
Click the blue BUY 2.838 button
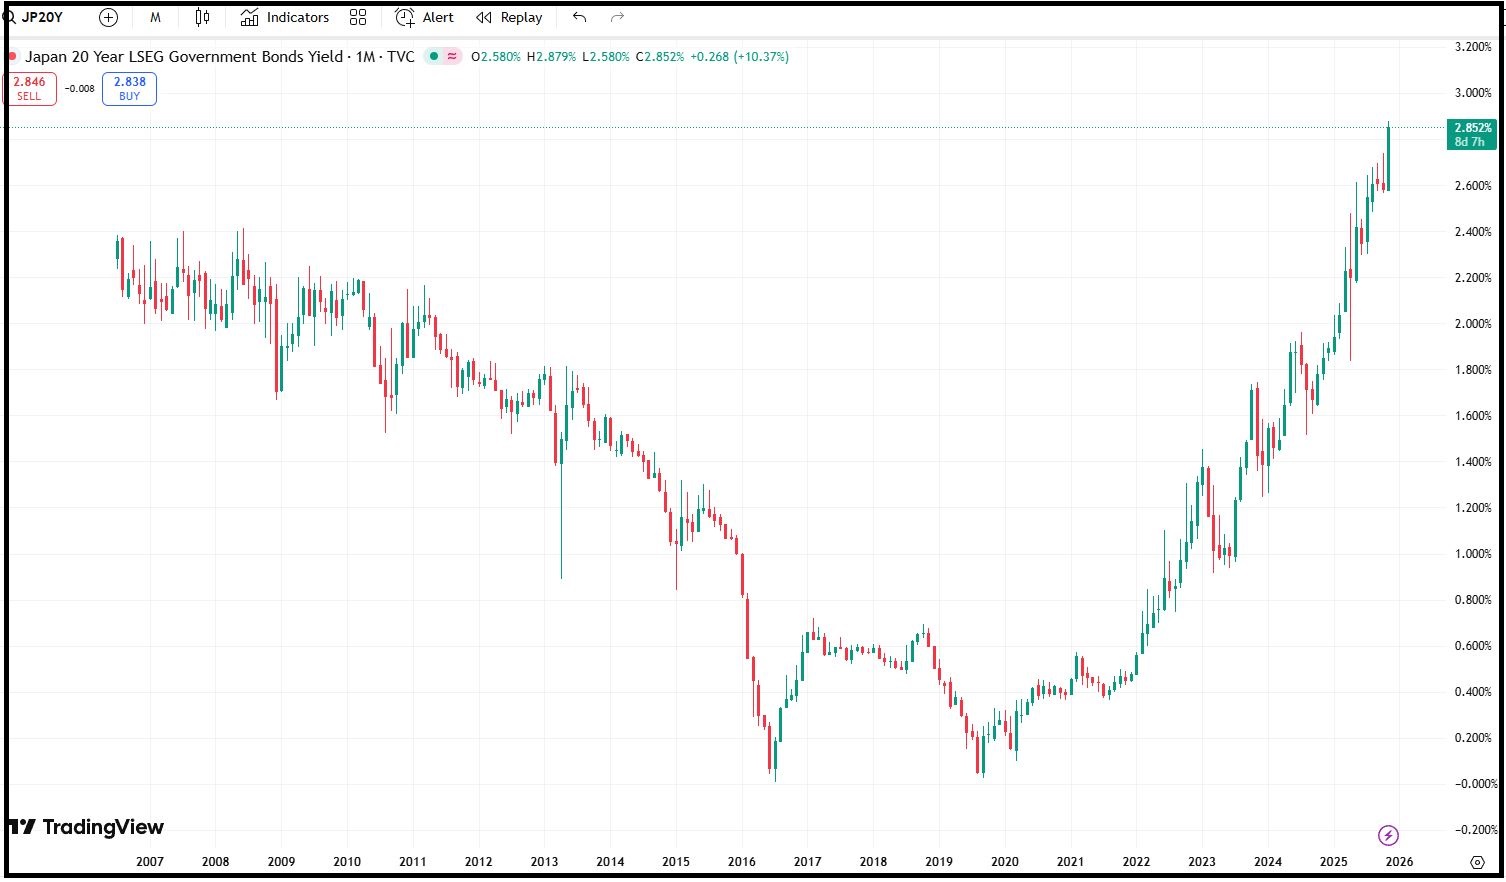129,89
